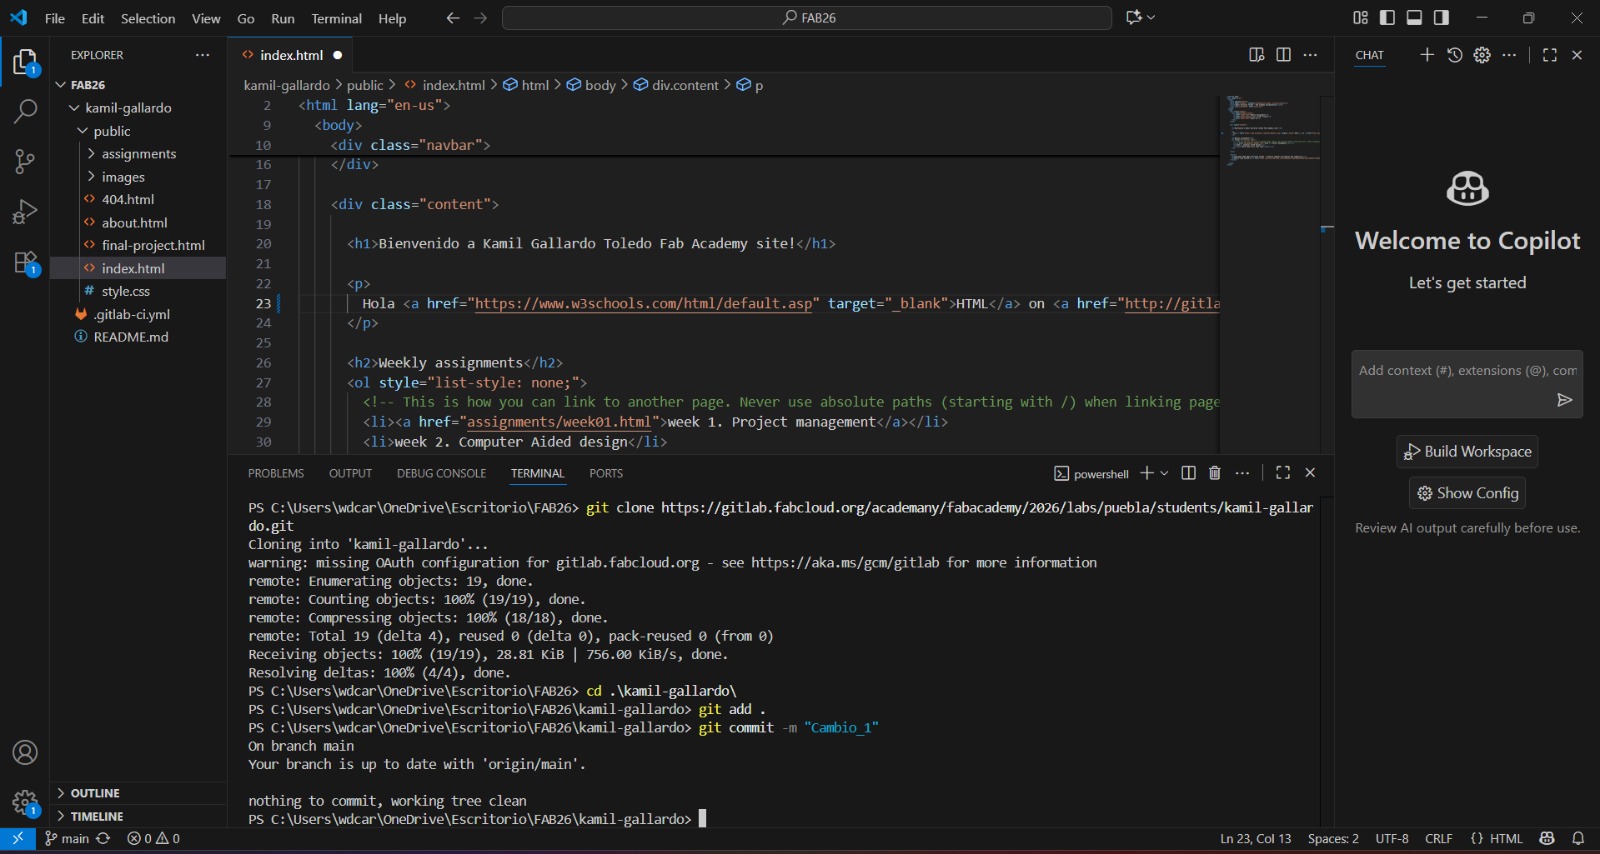Open Customize Layout button
This screenshot has width=1600, height=854.
point(1360,18)
